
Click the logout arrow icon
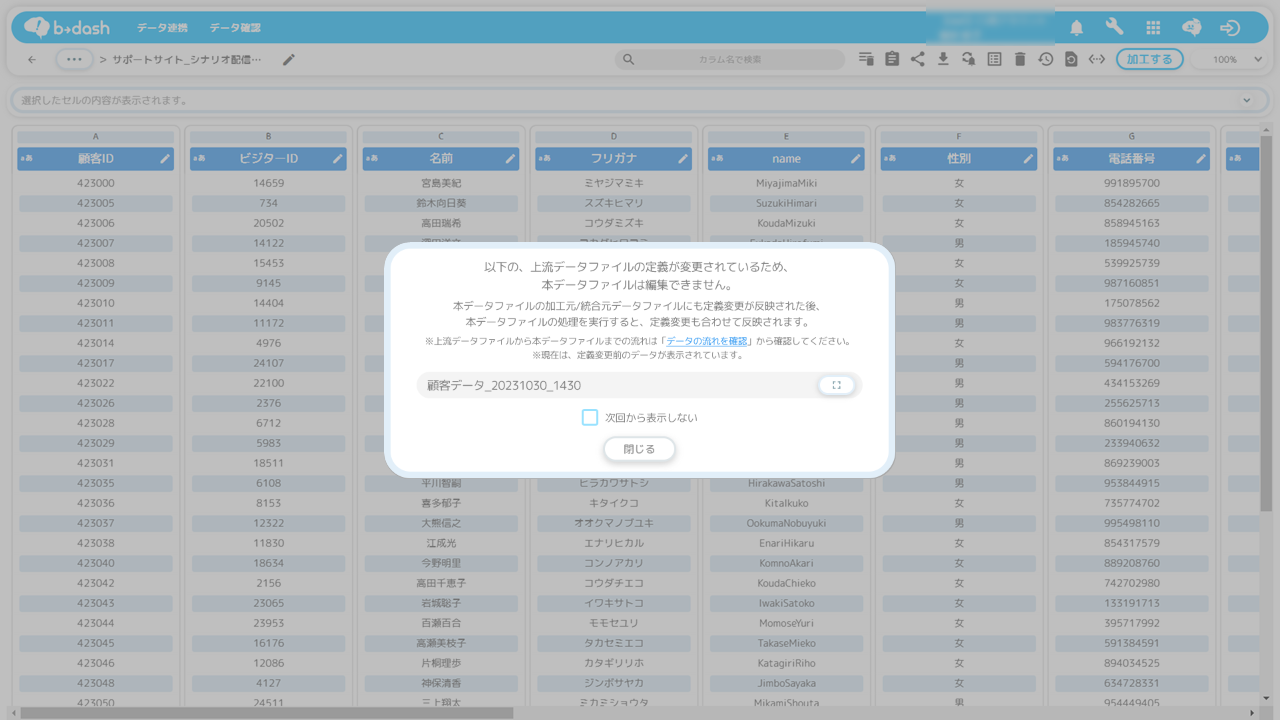(1230, 28)
